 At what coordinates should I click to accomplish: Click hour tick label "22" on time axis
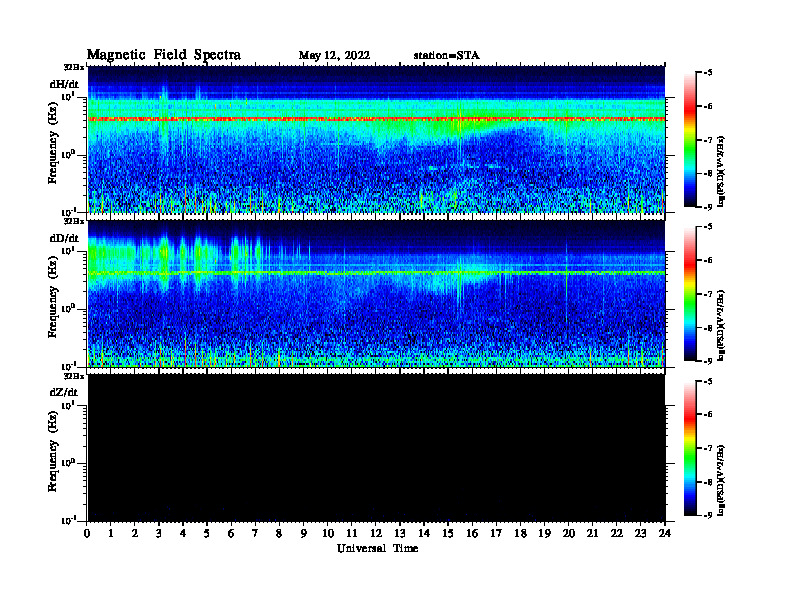click(617, 534)
